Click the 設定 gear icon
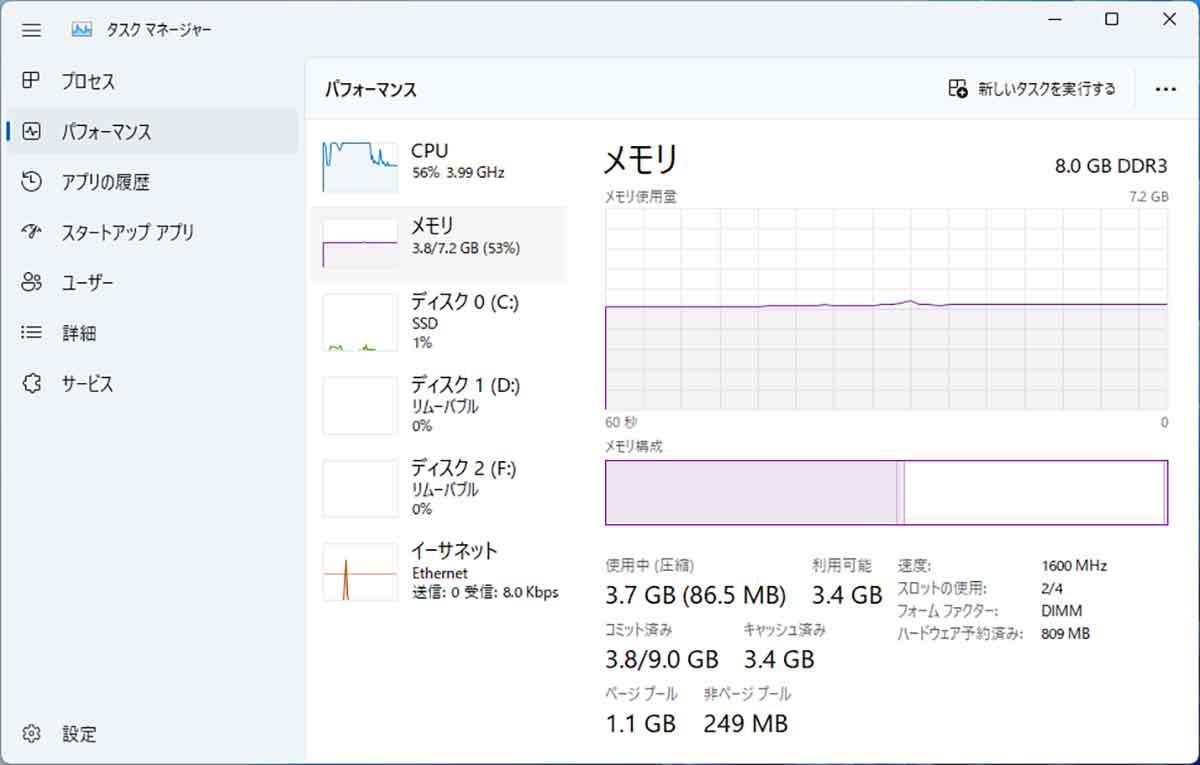 31,734
